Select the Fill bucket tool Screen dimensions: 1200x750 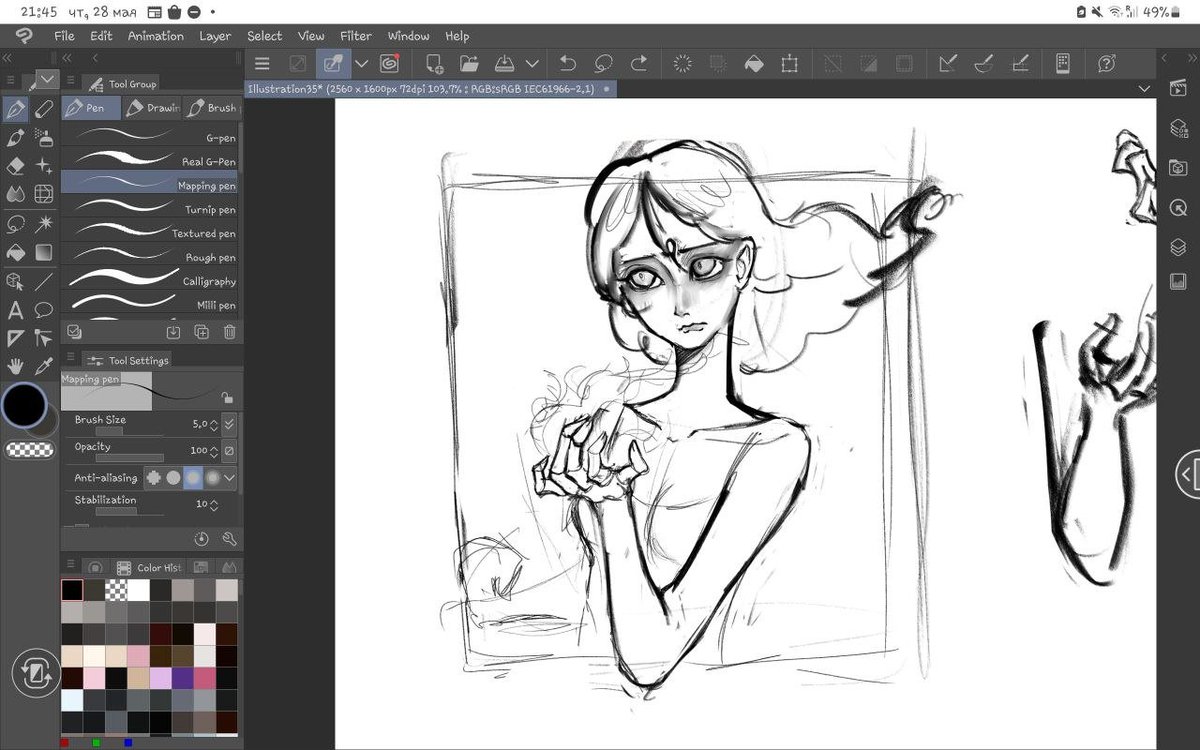tap(15, 252)
